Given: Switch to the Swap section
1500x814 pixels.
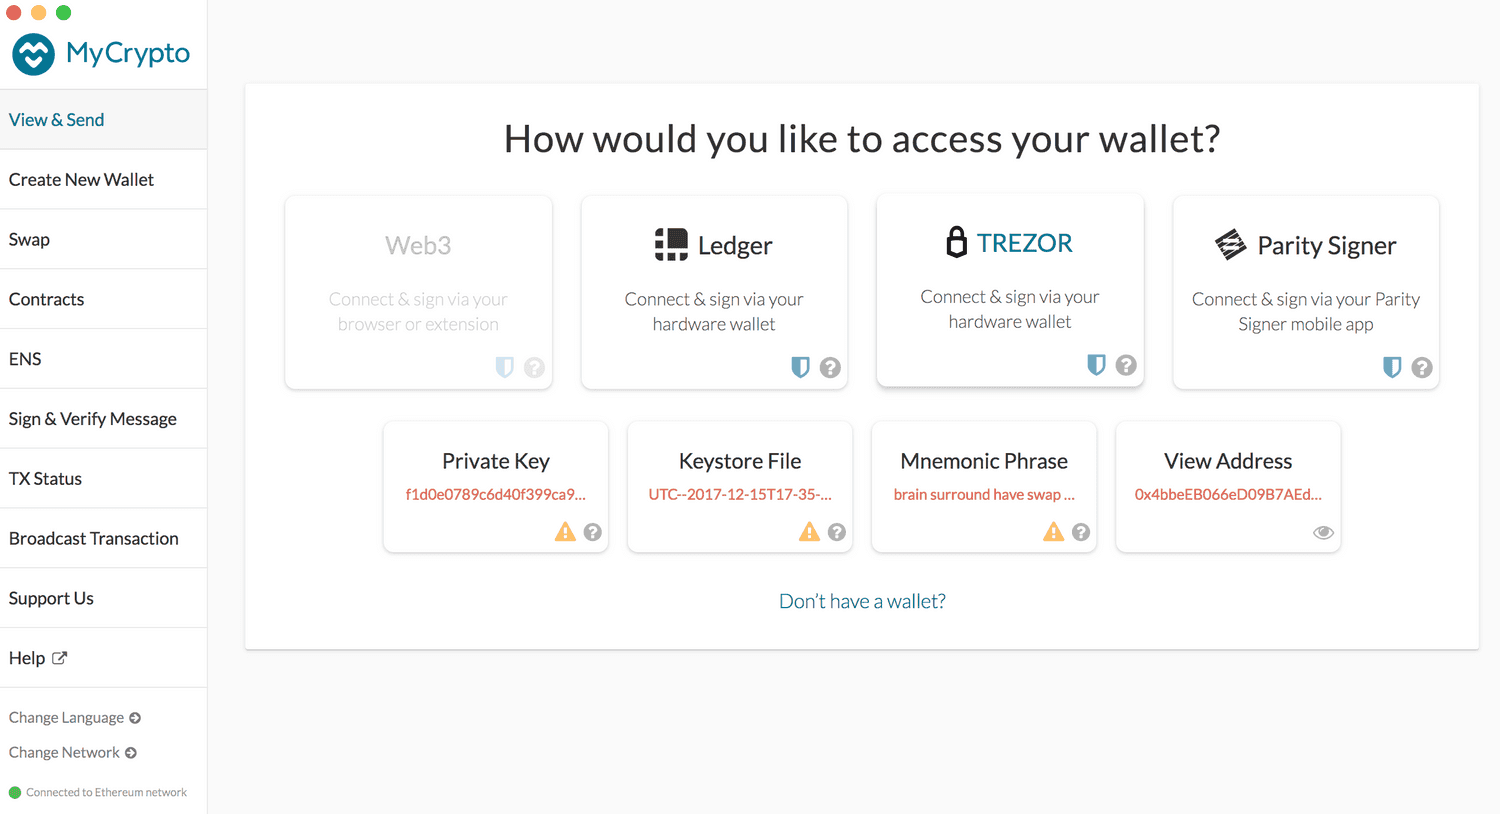Looking at the screenshot, I should (x=29, y=239).
